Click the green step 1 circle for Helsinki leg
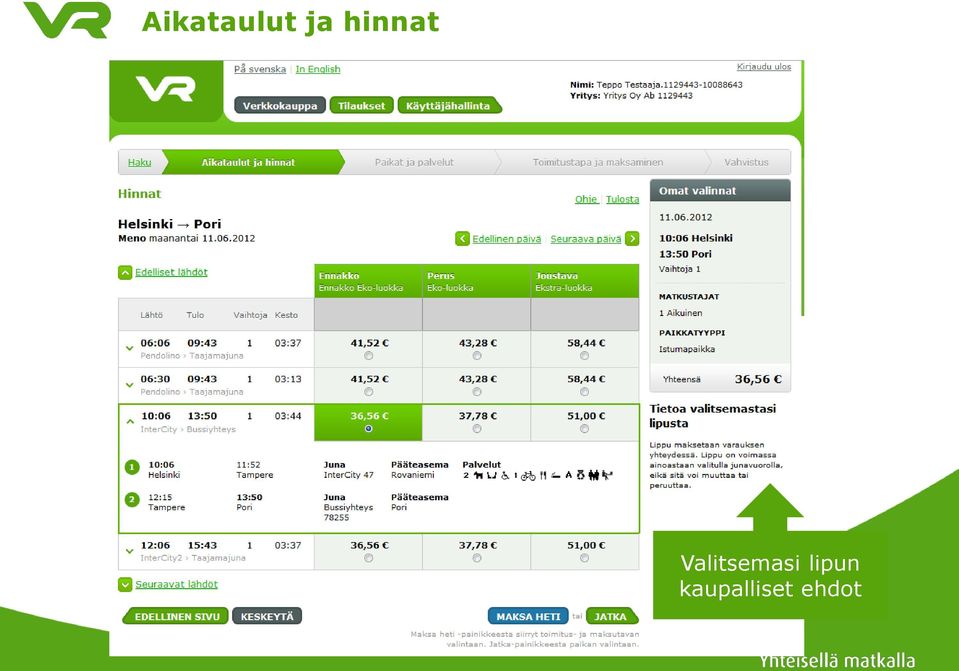This screenshot has height=671, width=959. [x=132, y=468]
